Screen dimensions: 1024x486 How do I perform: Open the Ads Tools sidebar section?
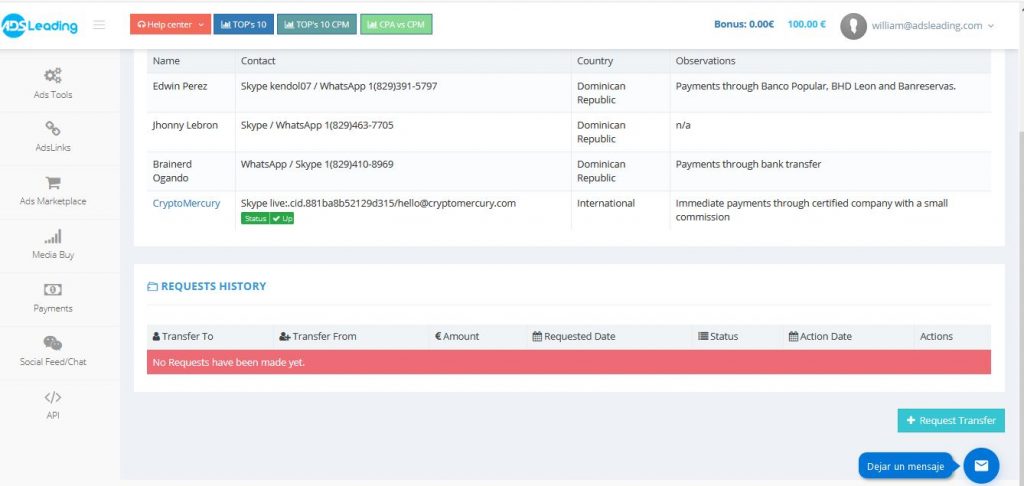[53, 84]
